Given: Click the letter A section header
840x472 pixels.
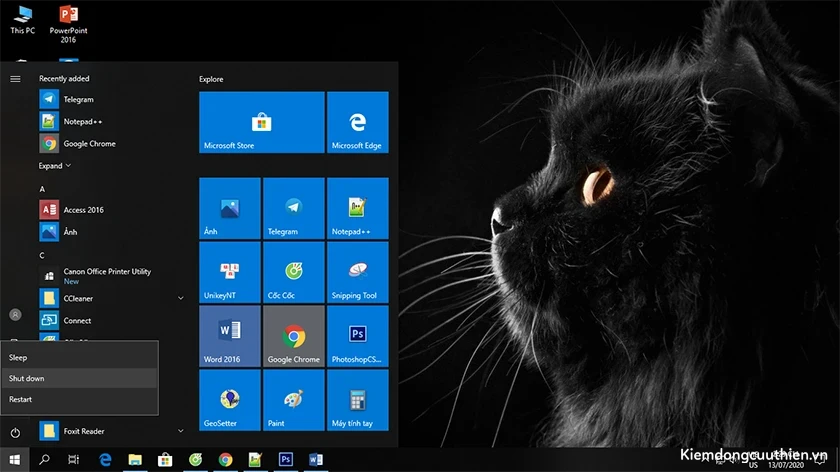Looking at the screenshot, I should [42, 189].
